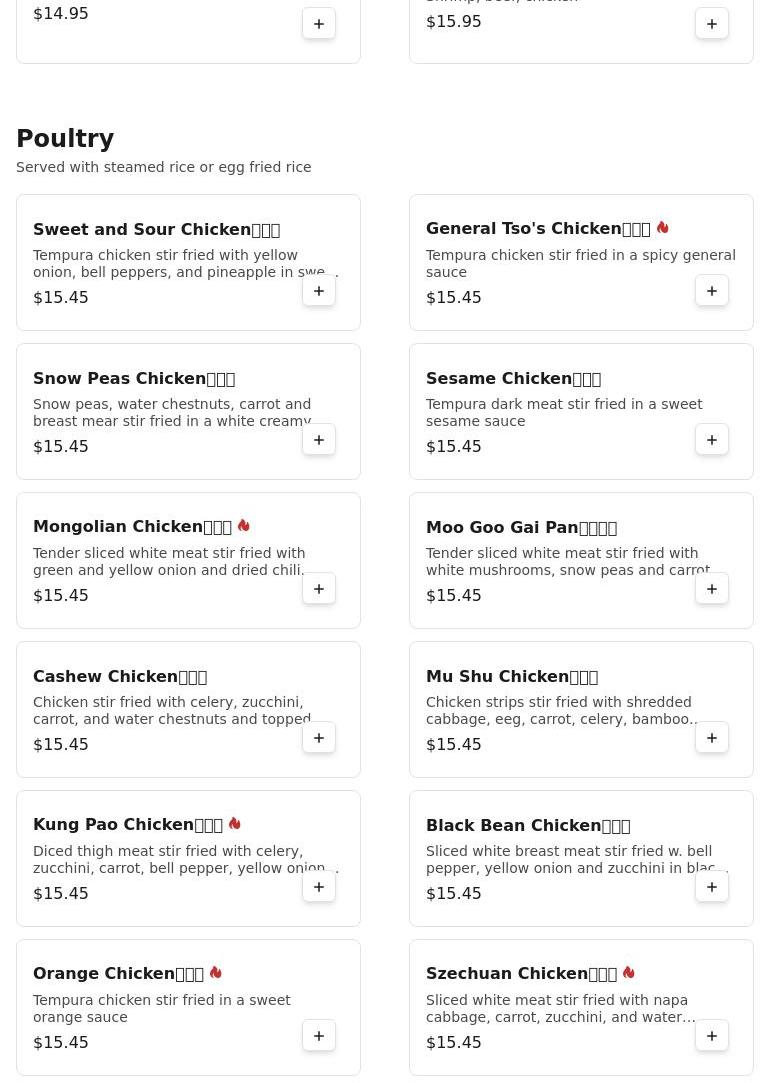The image size is (770, 1083).
Task: Add Mongolian Chicken to cart
Action: (319, 589)
